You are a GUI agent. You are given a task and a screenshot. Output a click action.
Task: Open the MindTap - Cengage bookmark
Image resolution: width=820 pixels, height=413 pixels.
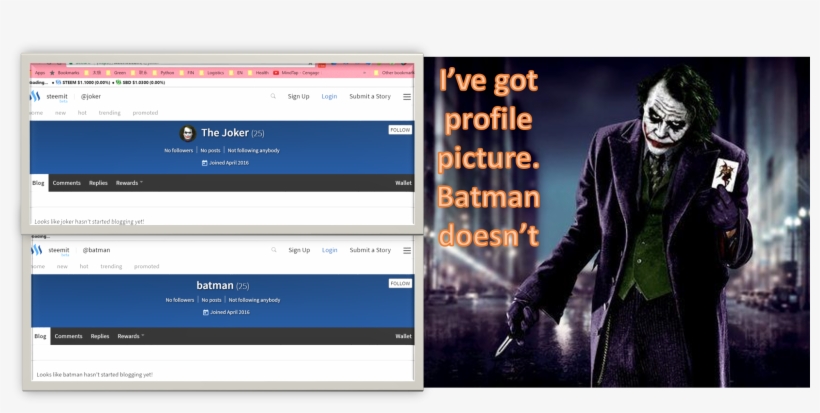pos(297,73)
